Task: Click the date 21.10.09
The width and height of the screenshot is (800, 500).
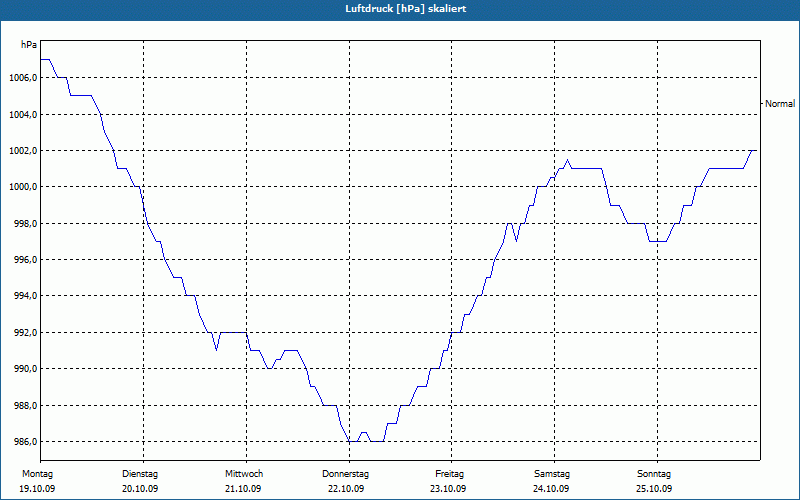Action: tap(243, 489)
